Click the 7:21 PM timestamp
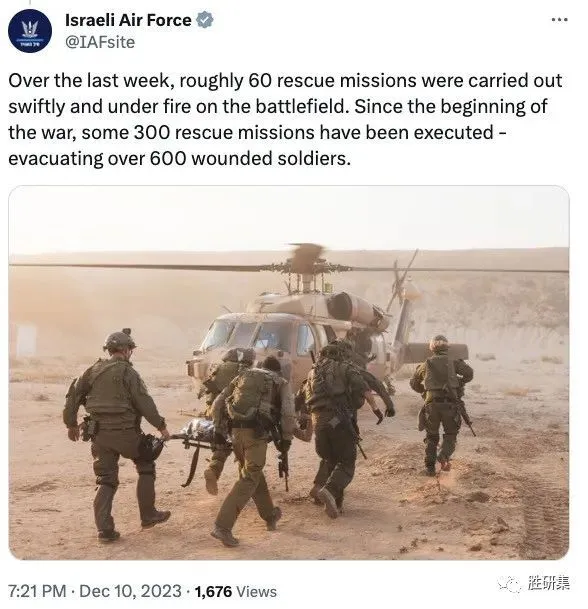This screenshot has height=609, width=588. [37, 592]
